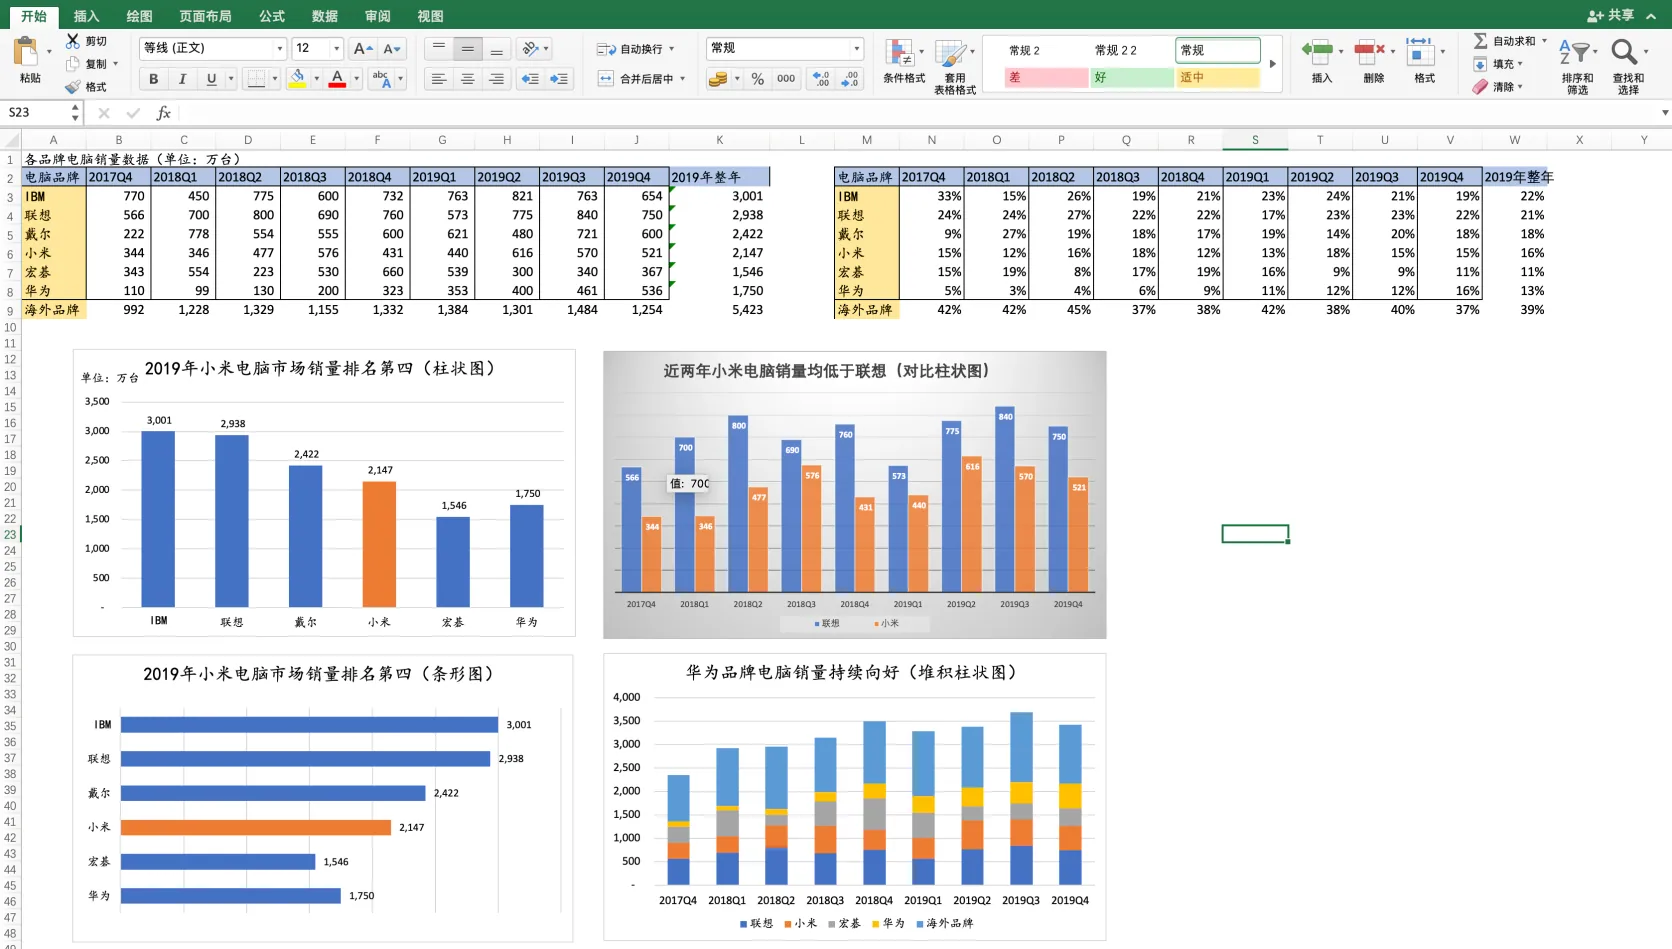
Task: Increase the cell indent
Action: (x=559, y=78)
